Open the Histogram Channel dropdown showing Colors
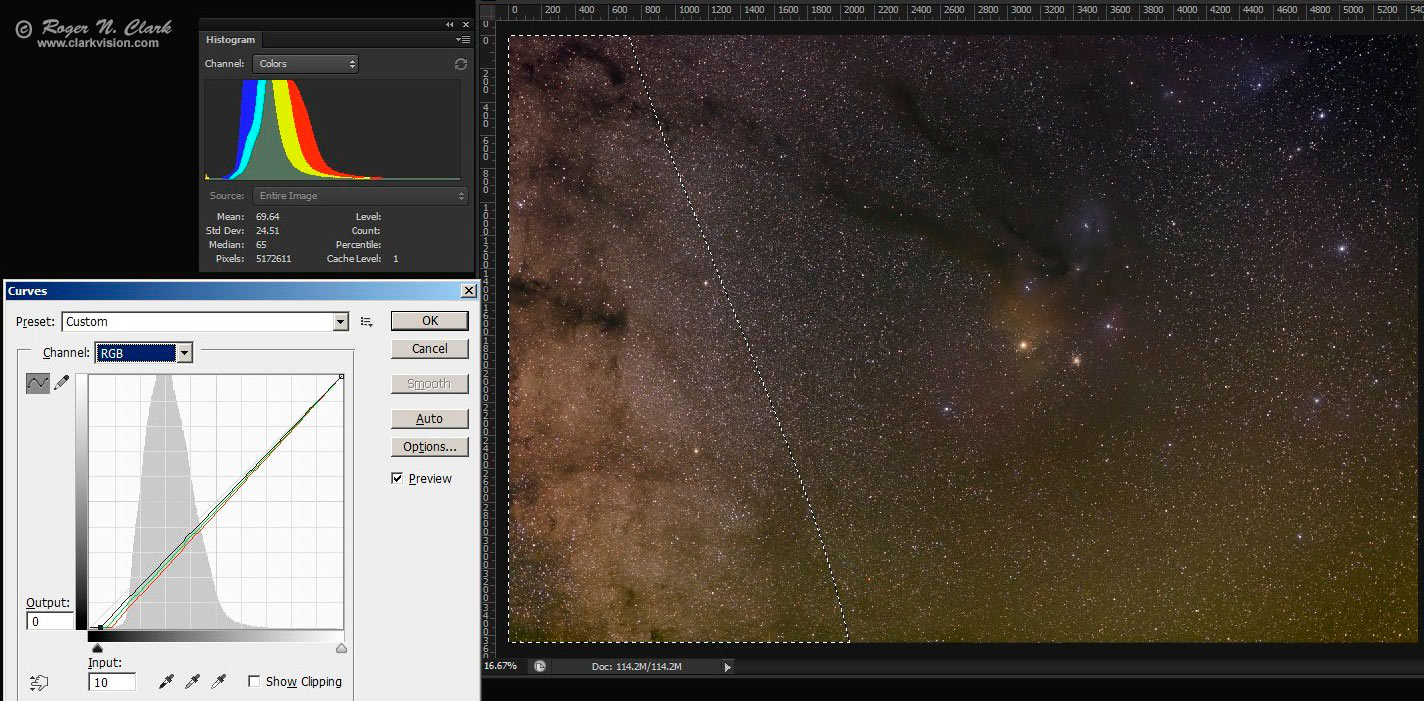The image size is (1424, 701). click(305, 64)
